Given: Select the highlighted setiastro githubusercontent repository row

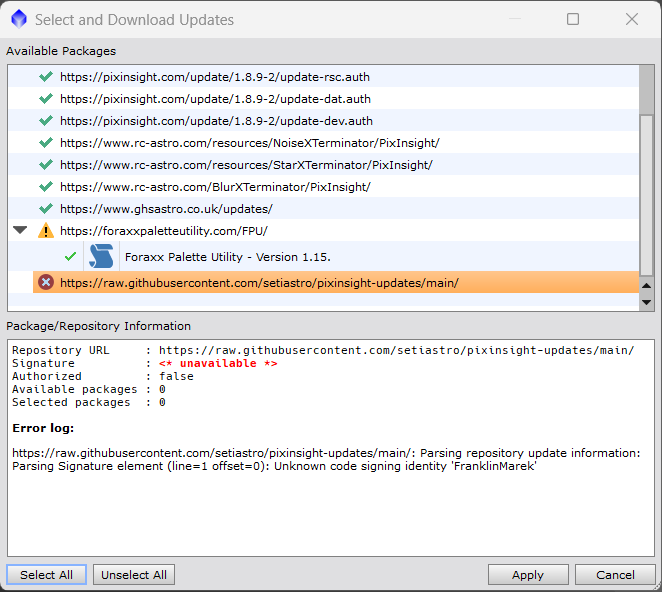Looking at the screenshot, I should tap(336, 282).
